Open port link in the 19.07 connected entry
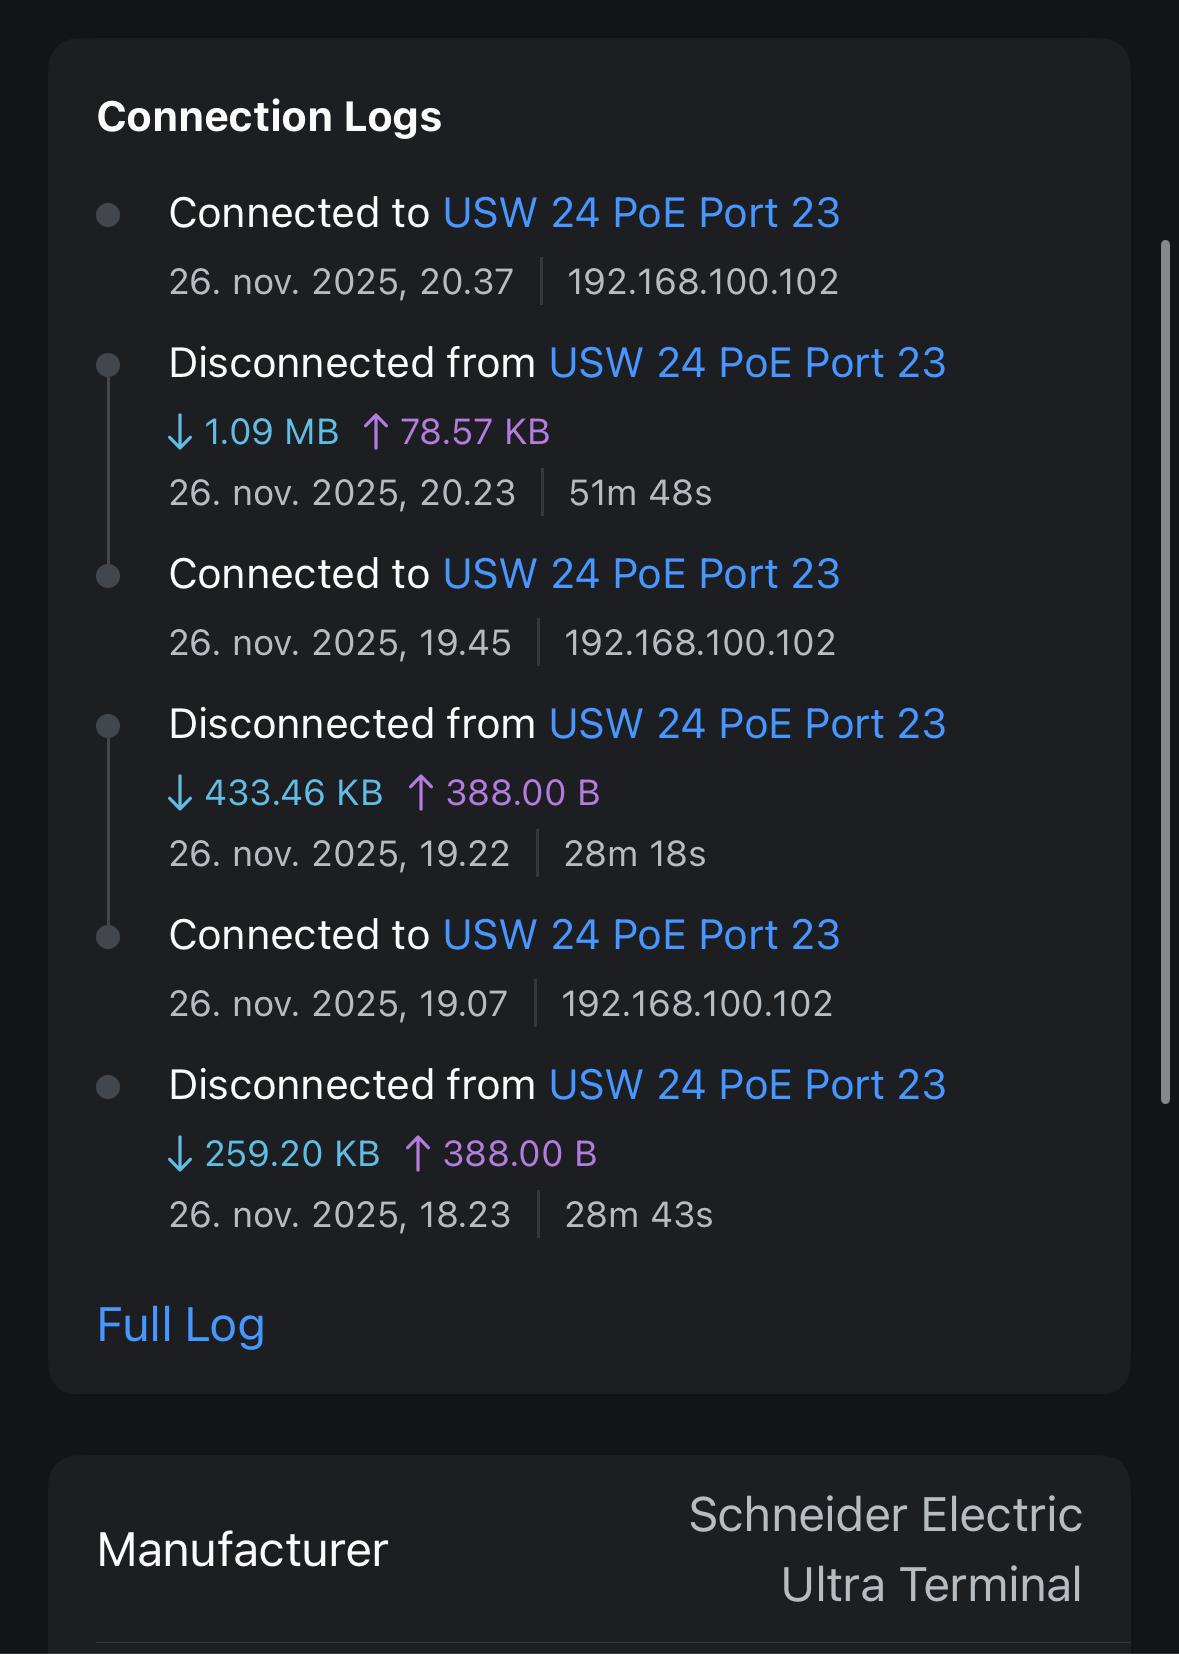The image size is (1179, 1654). tap(641, 935)
